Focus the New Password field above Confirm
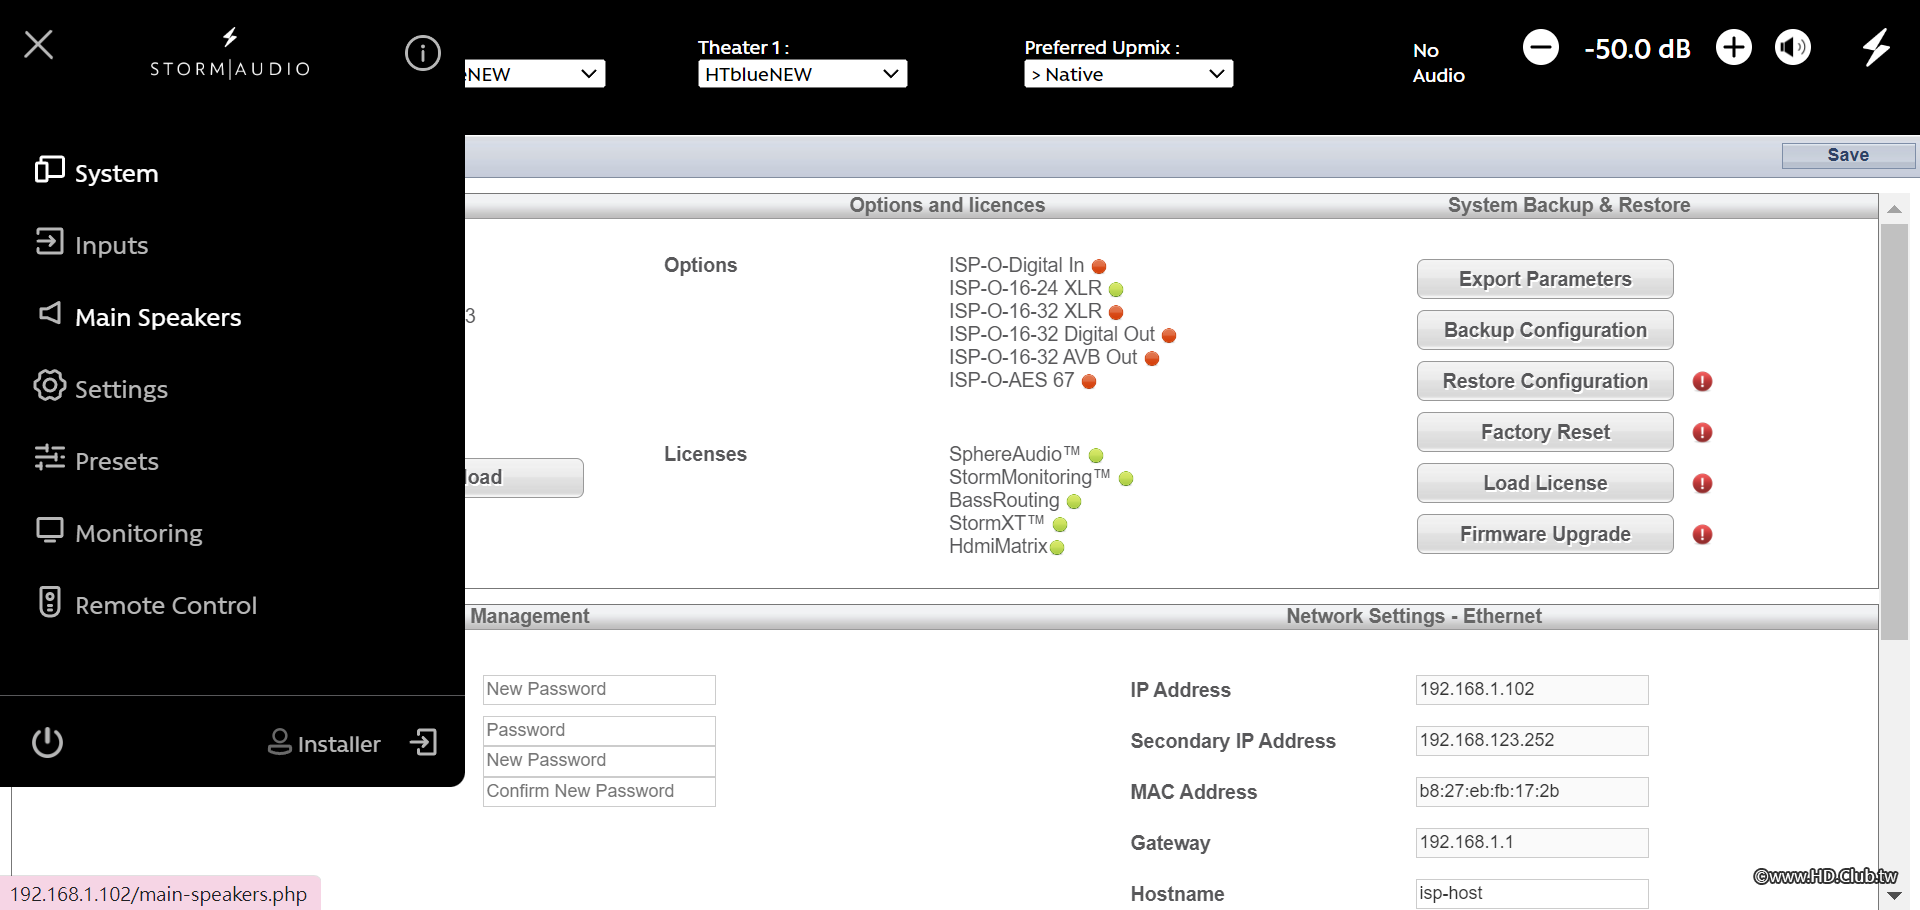This screenshot has width=1920, height=910. (x=599, y=760)
